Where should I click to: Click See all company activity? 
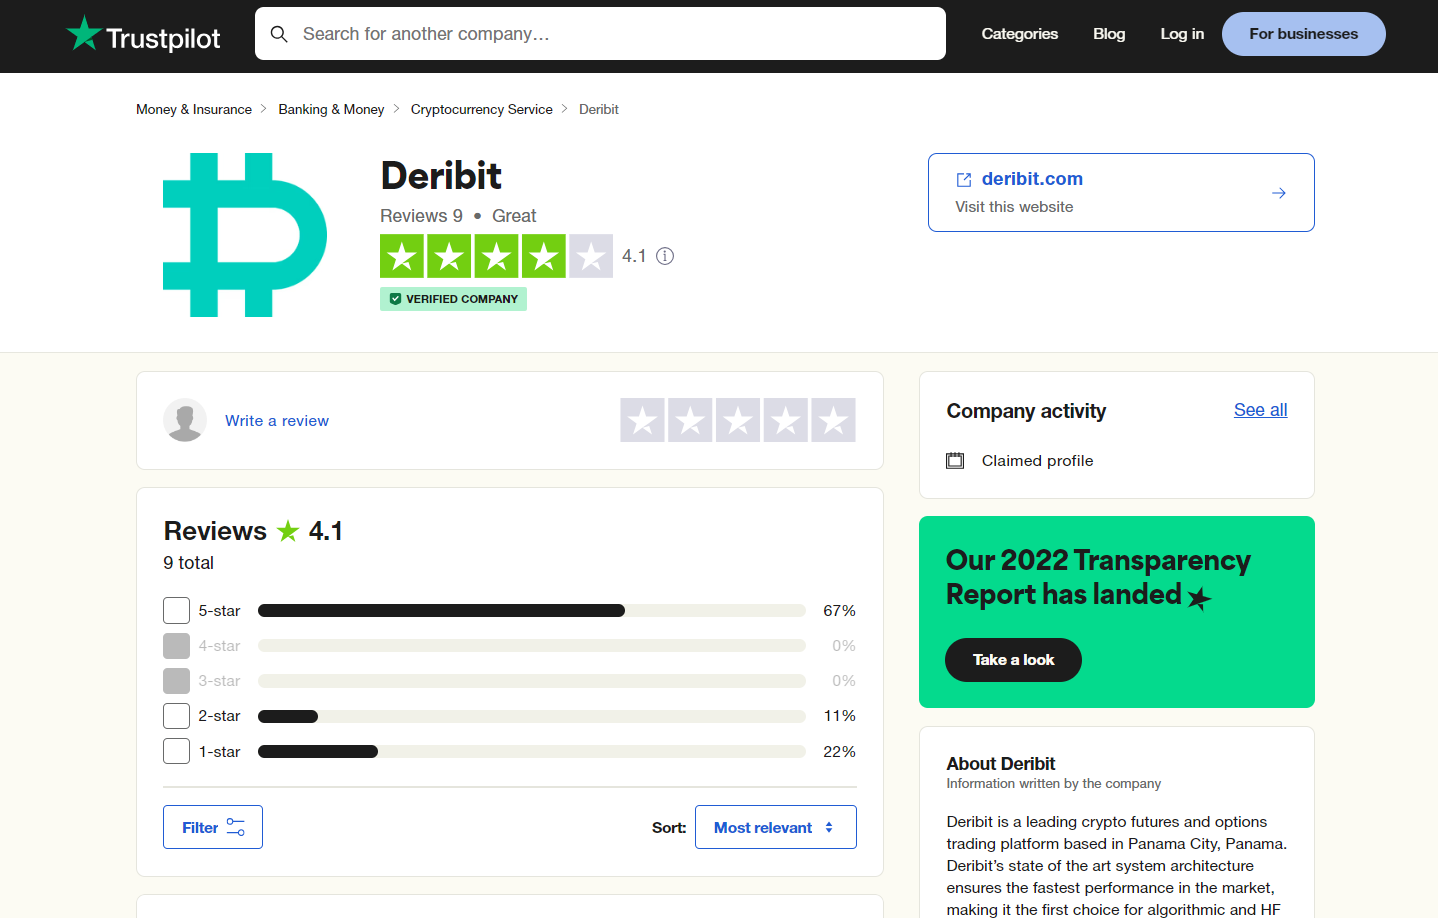(x=1260, y=410)
